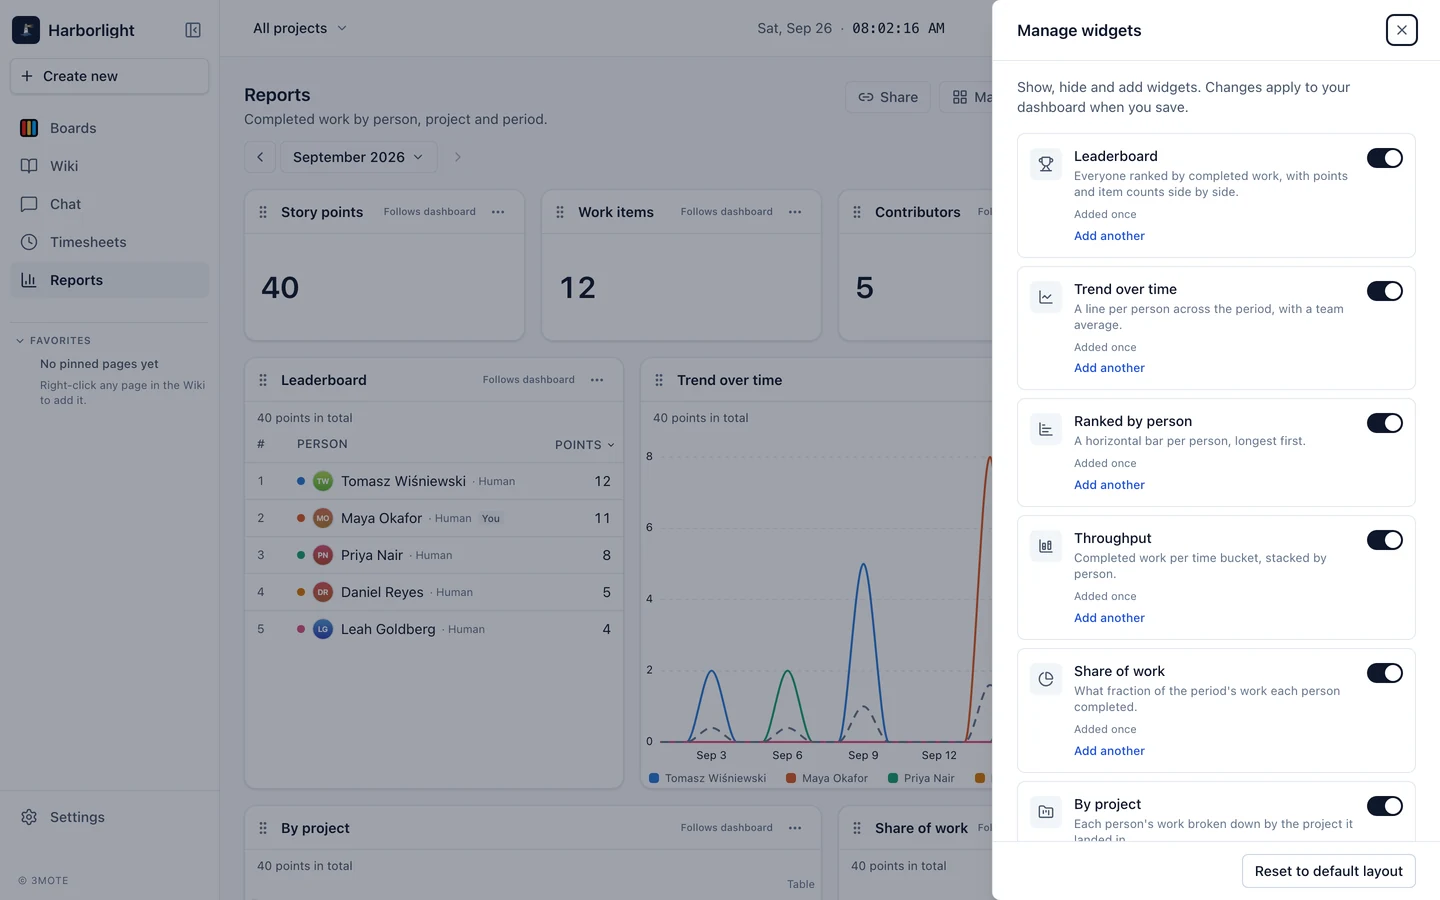Screen dimensions: 1440x900
Task: Click the Priya Nair green legend swatch
Action: (x=893, y=778)
